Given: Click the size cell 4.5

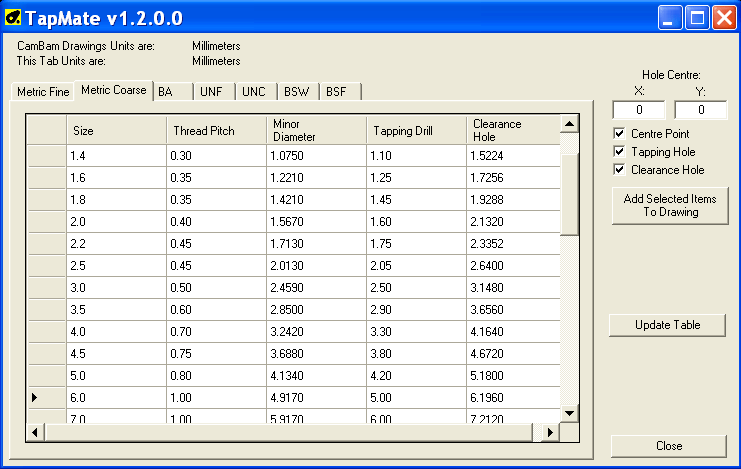Looking at the screenshot, I should (116, 354).
